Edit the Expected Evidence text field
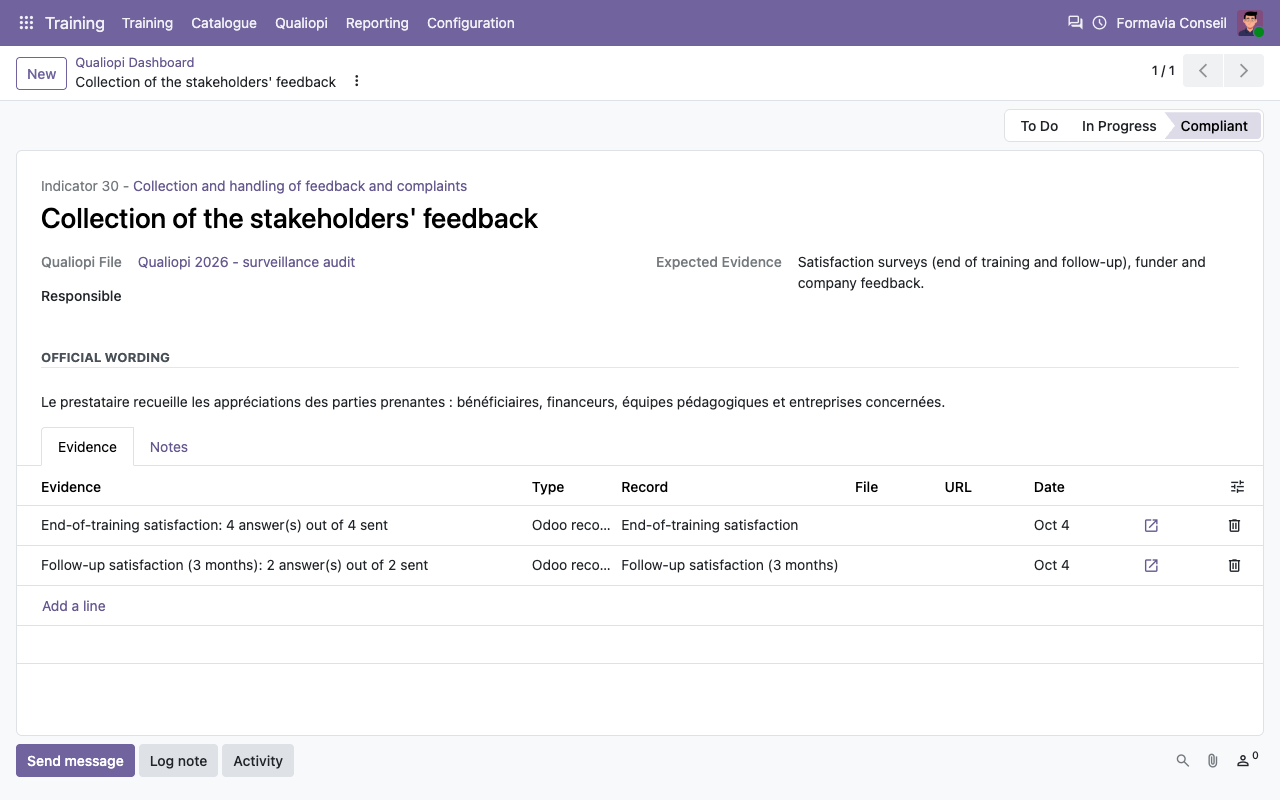 click(x=1018, y=273)
